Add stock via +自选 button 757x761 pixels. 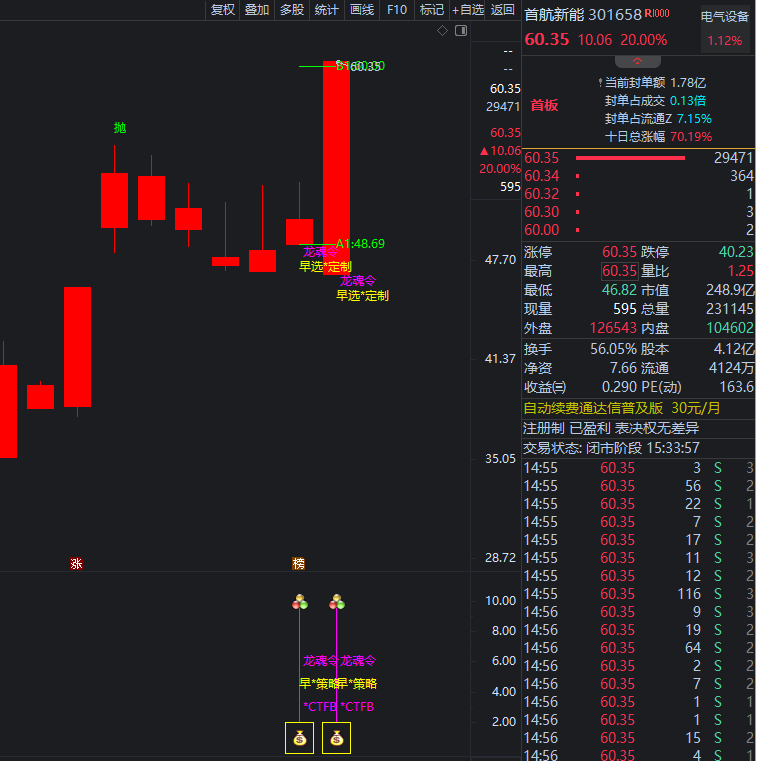467,10
